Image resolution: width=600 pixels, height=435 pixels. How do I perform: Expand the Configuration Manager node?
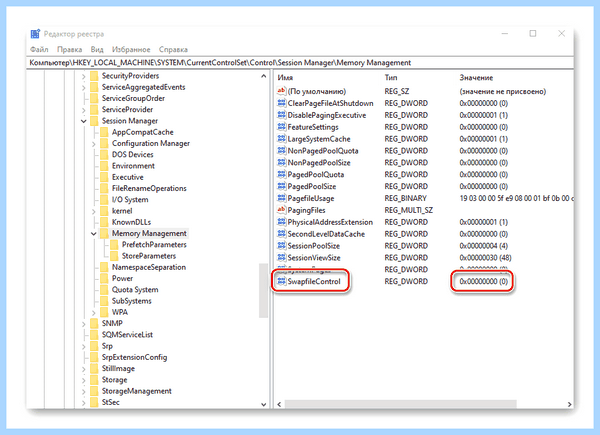[x=94, y=144]
